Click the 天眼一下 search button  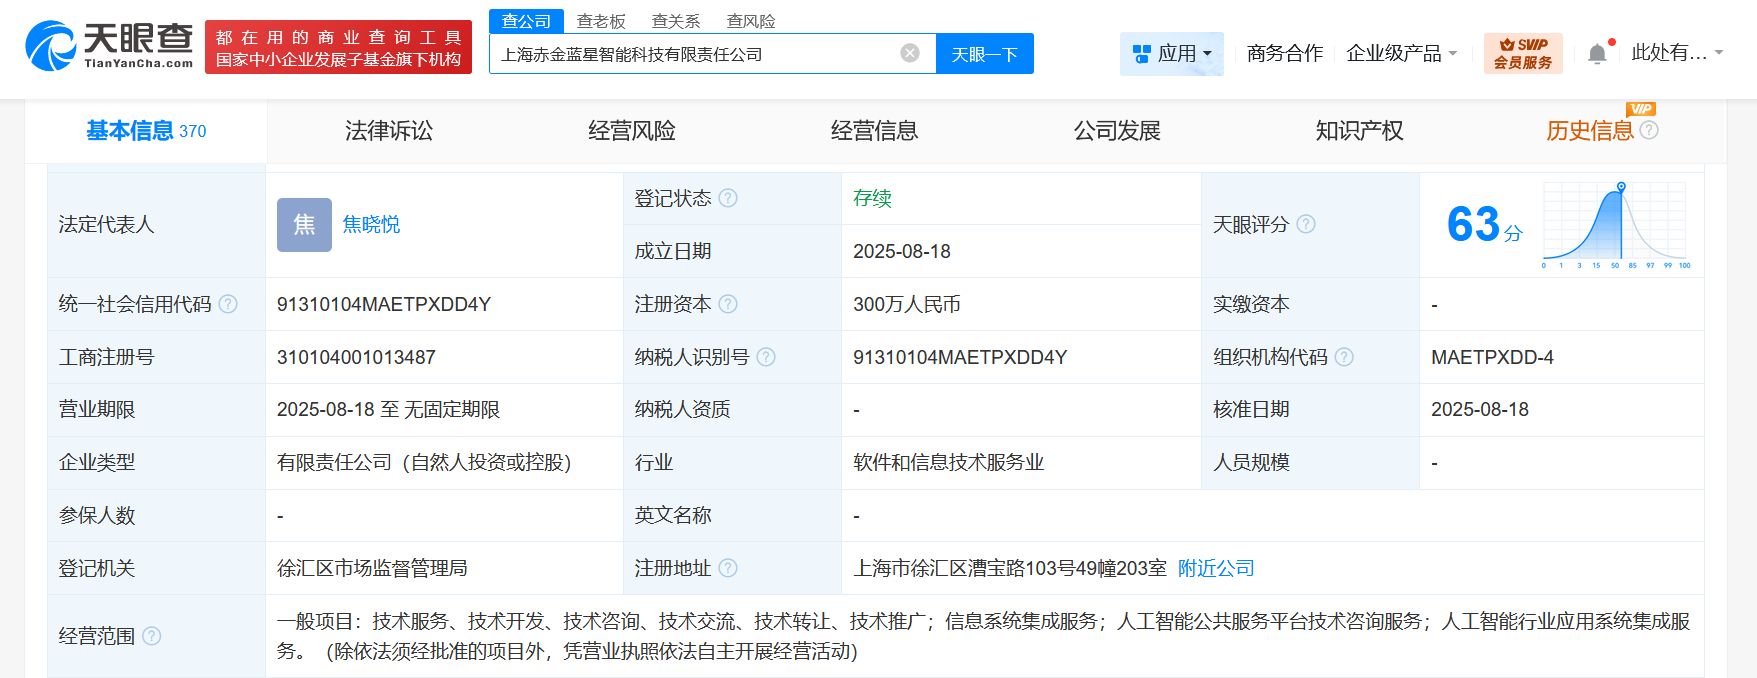(x=985, y=54)
